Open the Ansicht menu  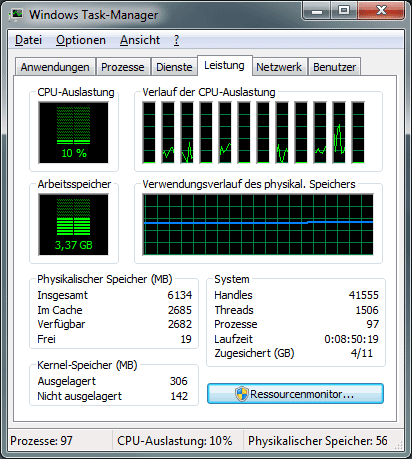(140, 40)
